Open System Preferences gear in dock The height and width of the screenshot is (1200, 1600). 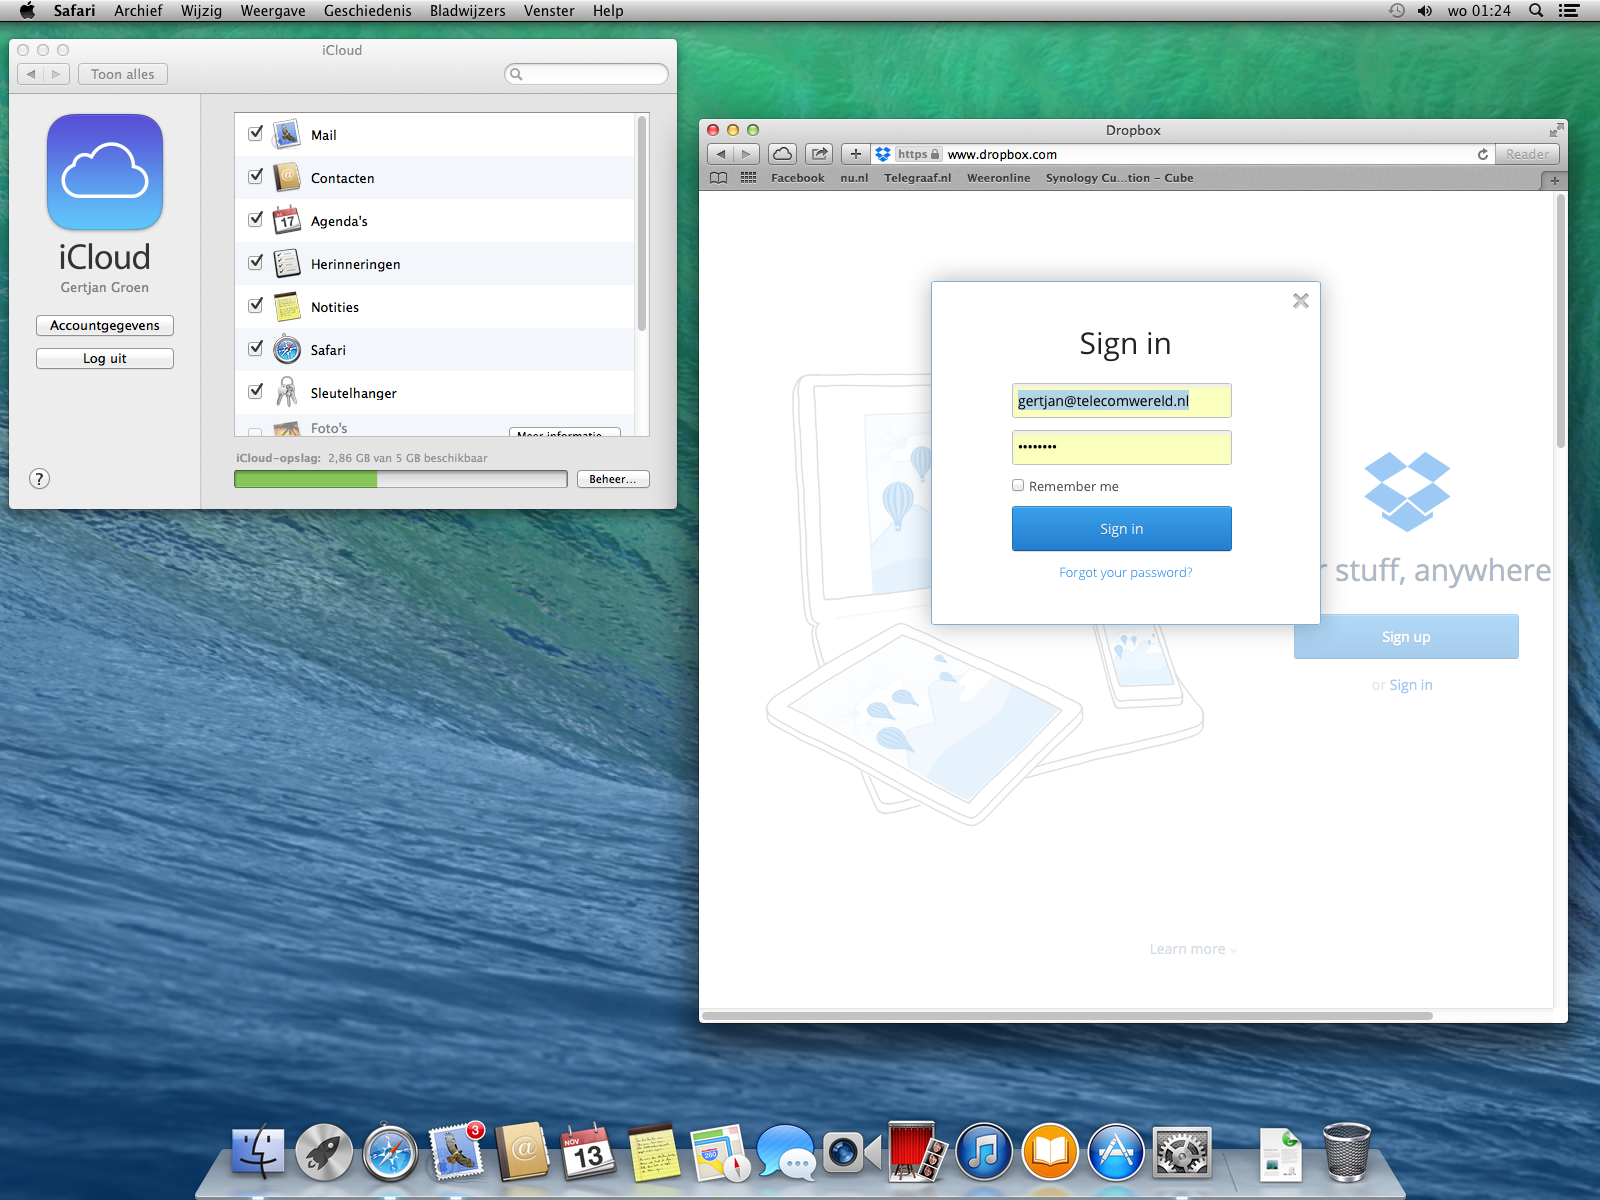click(x=1182, y=1153)
